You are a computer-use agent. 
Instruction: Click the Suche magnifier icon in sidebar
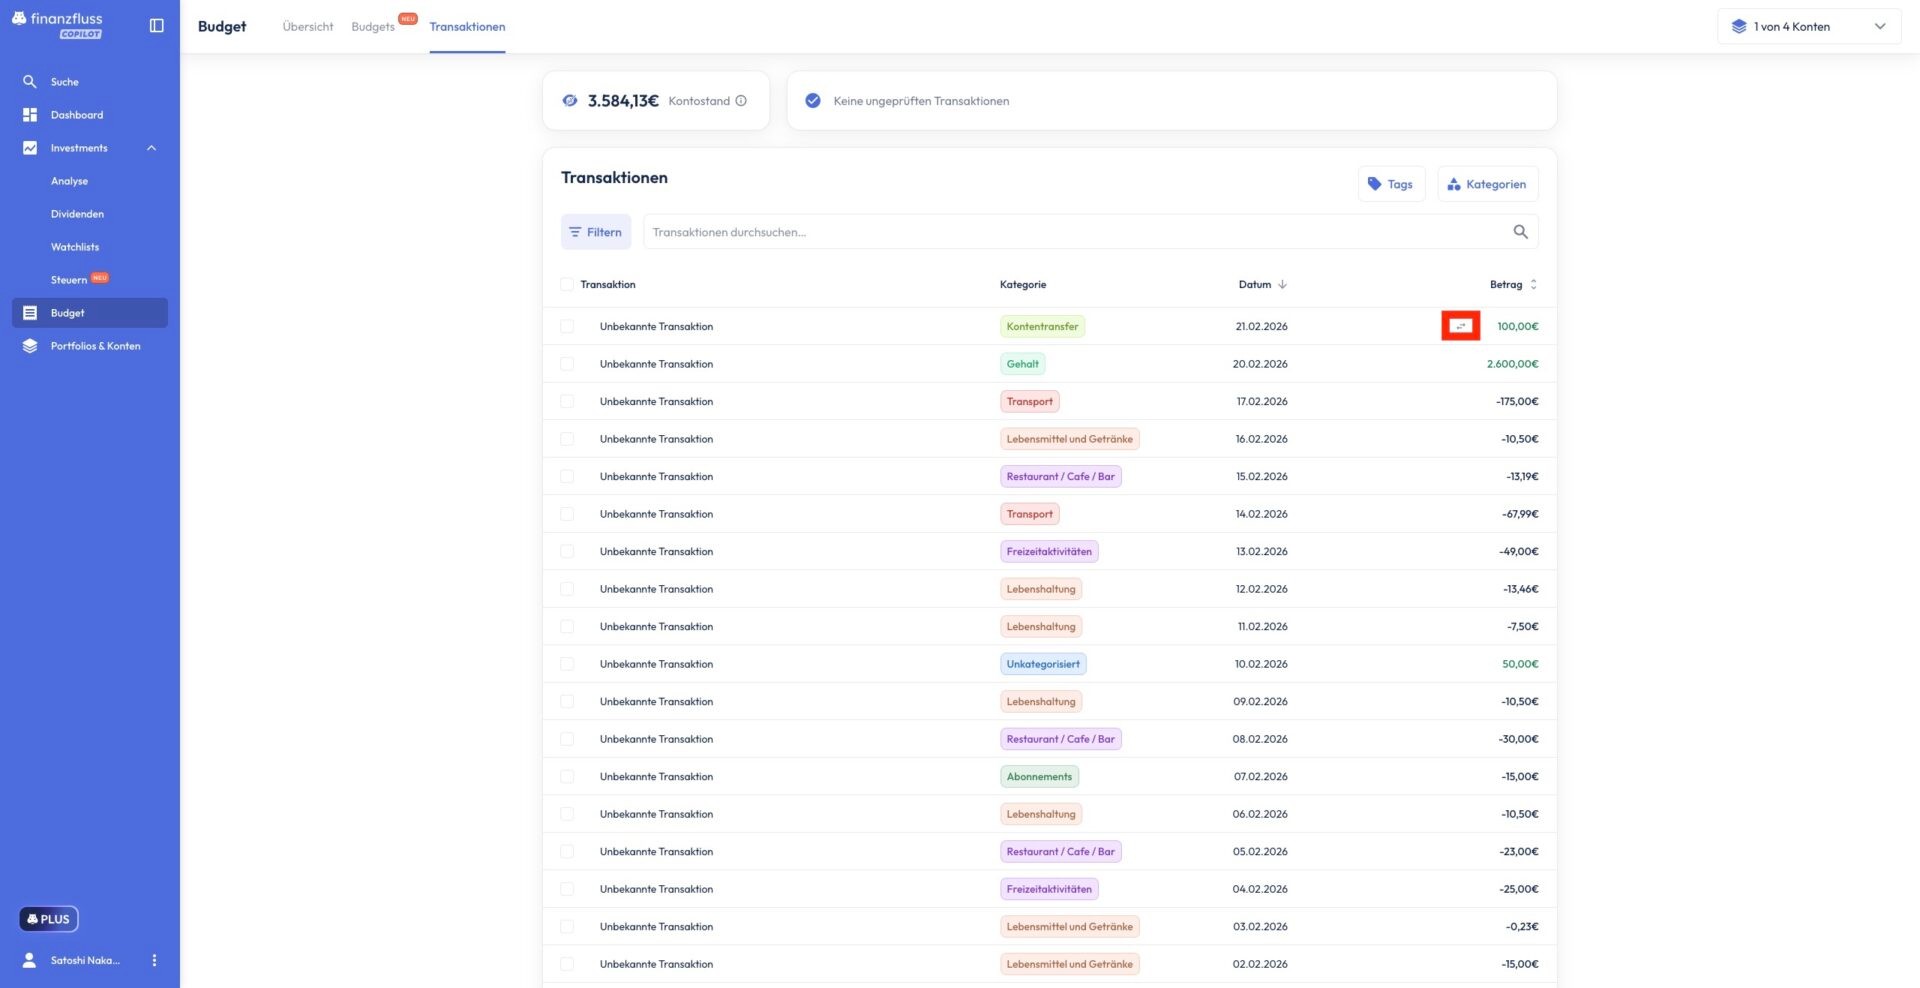point(30,82)
